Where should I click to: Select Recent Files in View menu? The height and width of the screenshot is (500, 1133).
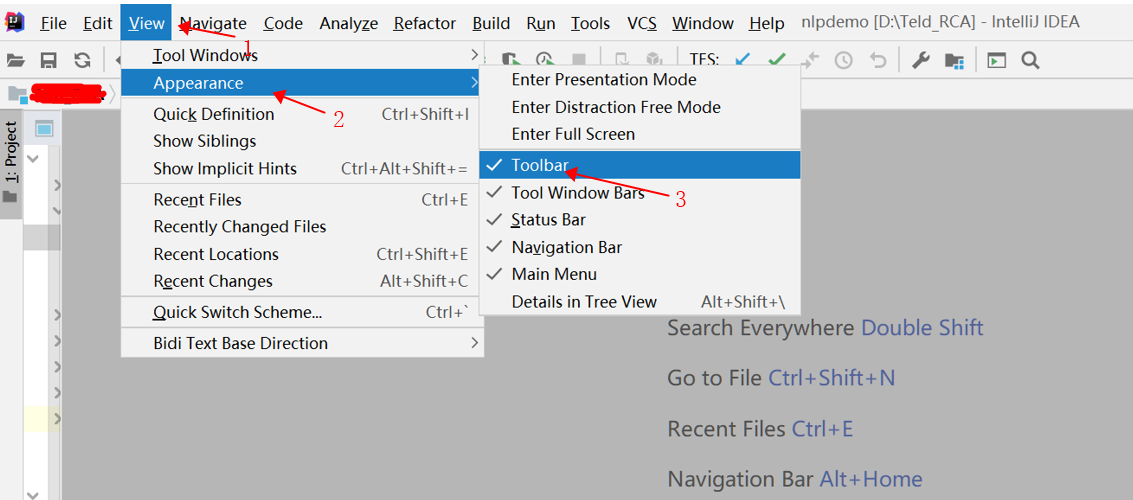click(x=302, y=199)
